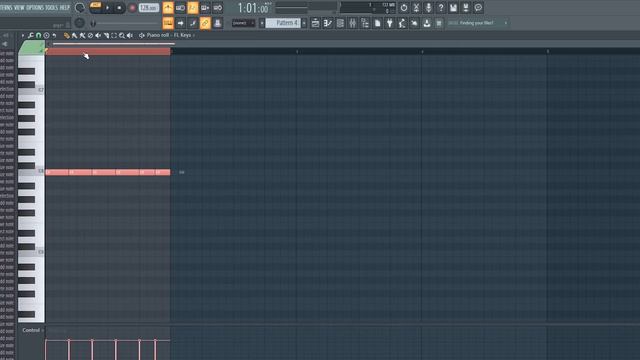Click arrow left of Pattern 4
The image size is (640, 360).
click(262, 23)
